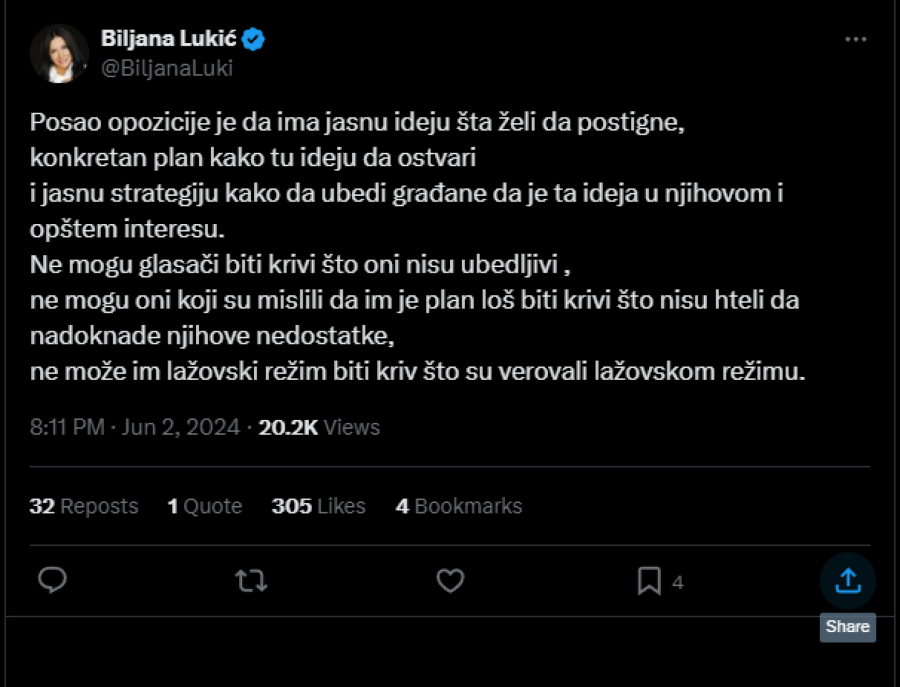Open the repost/quote options dropdown
The height and width of the screenshot is (687, 900).
251,580
